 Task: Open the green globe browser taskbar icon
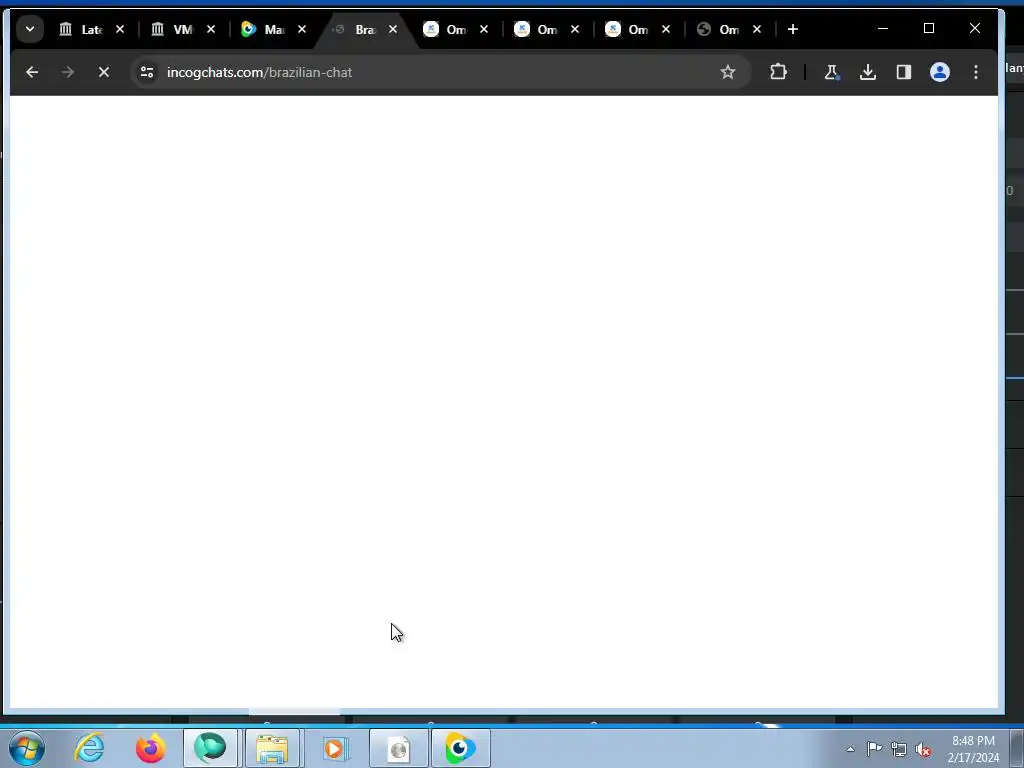click(210, 748)
